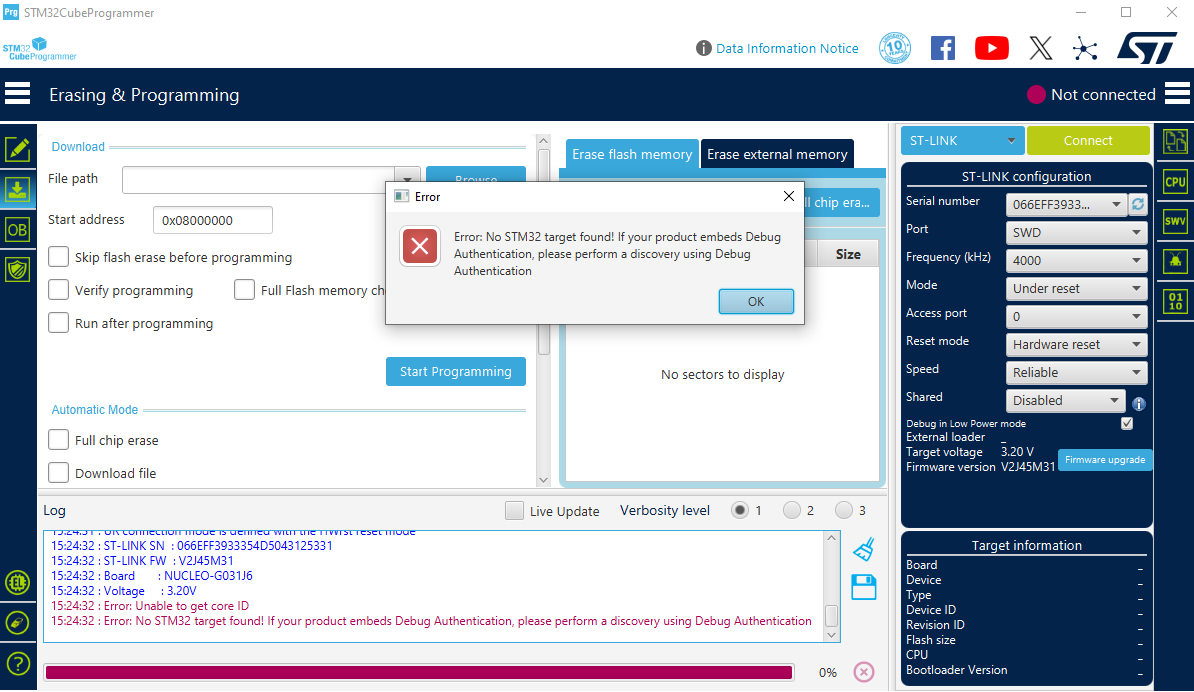Toggle Full Flash memory checksum checkbox

(244, 290)
